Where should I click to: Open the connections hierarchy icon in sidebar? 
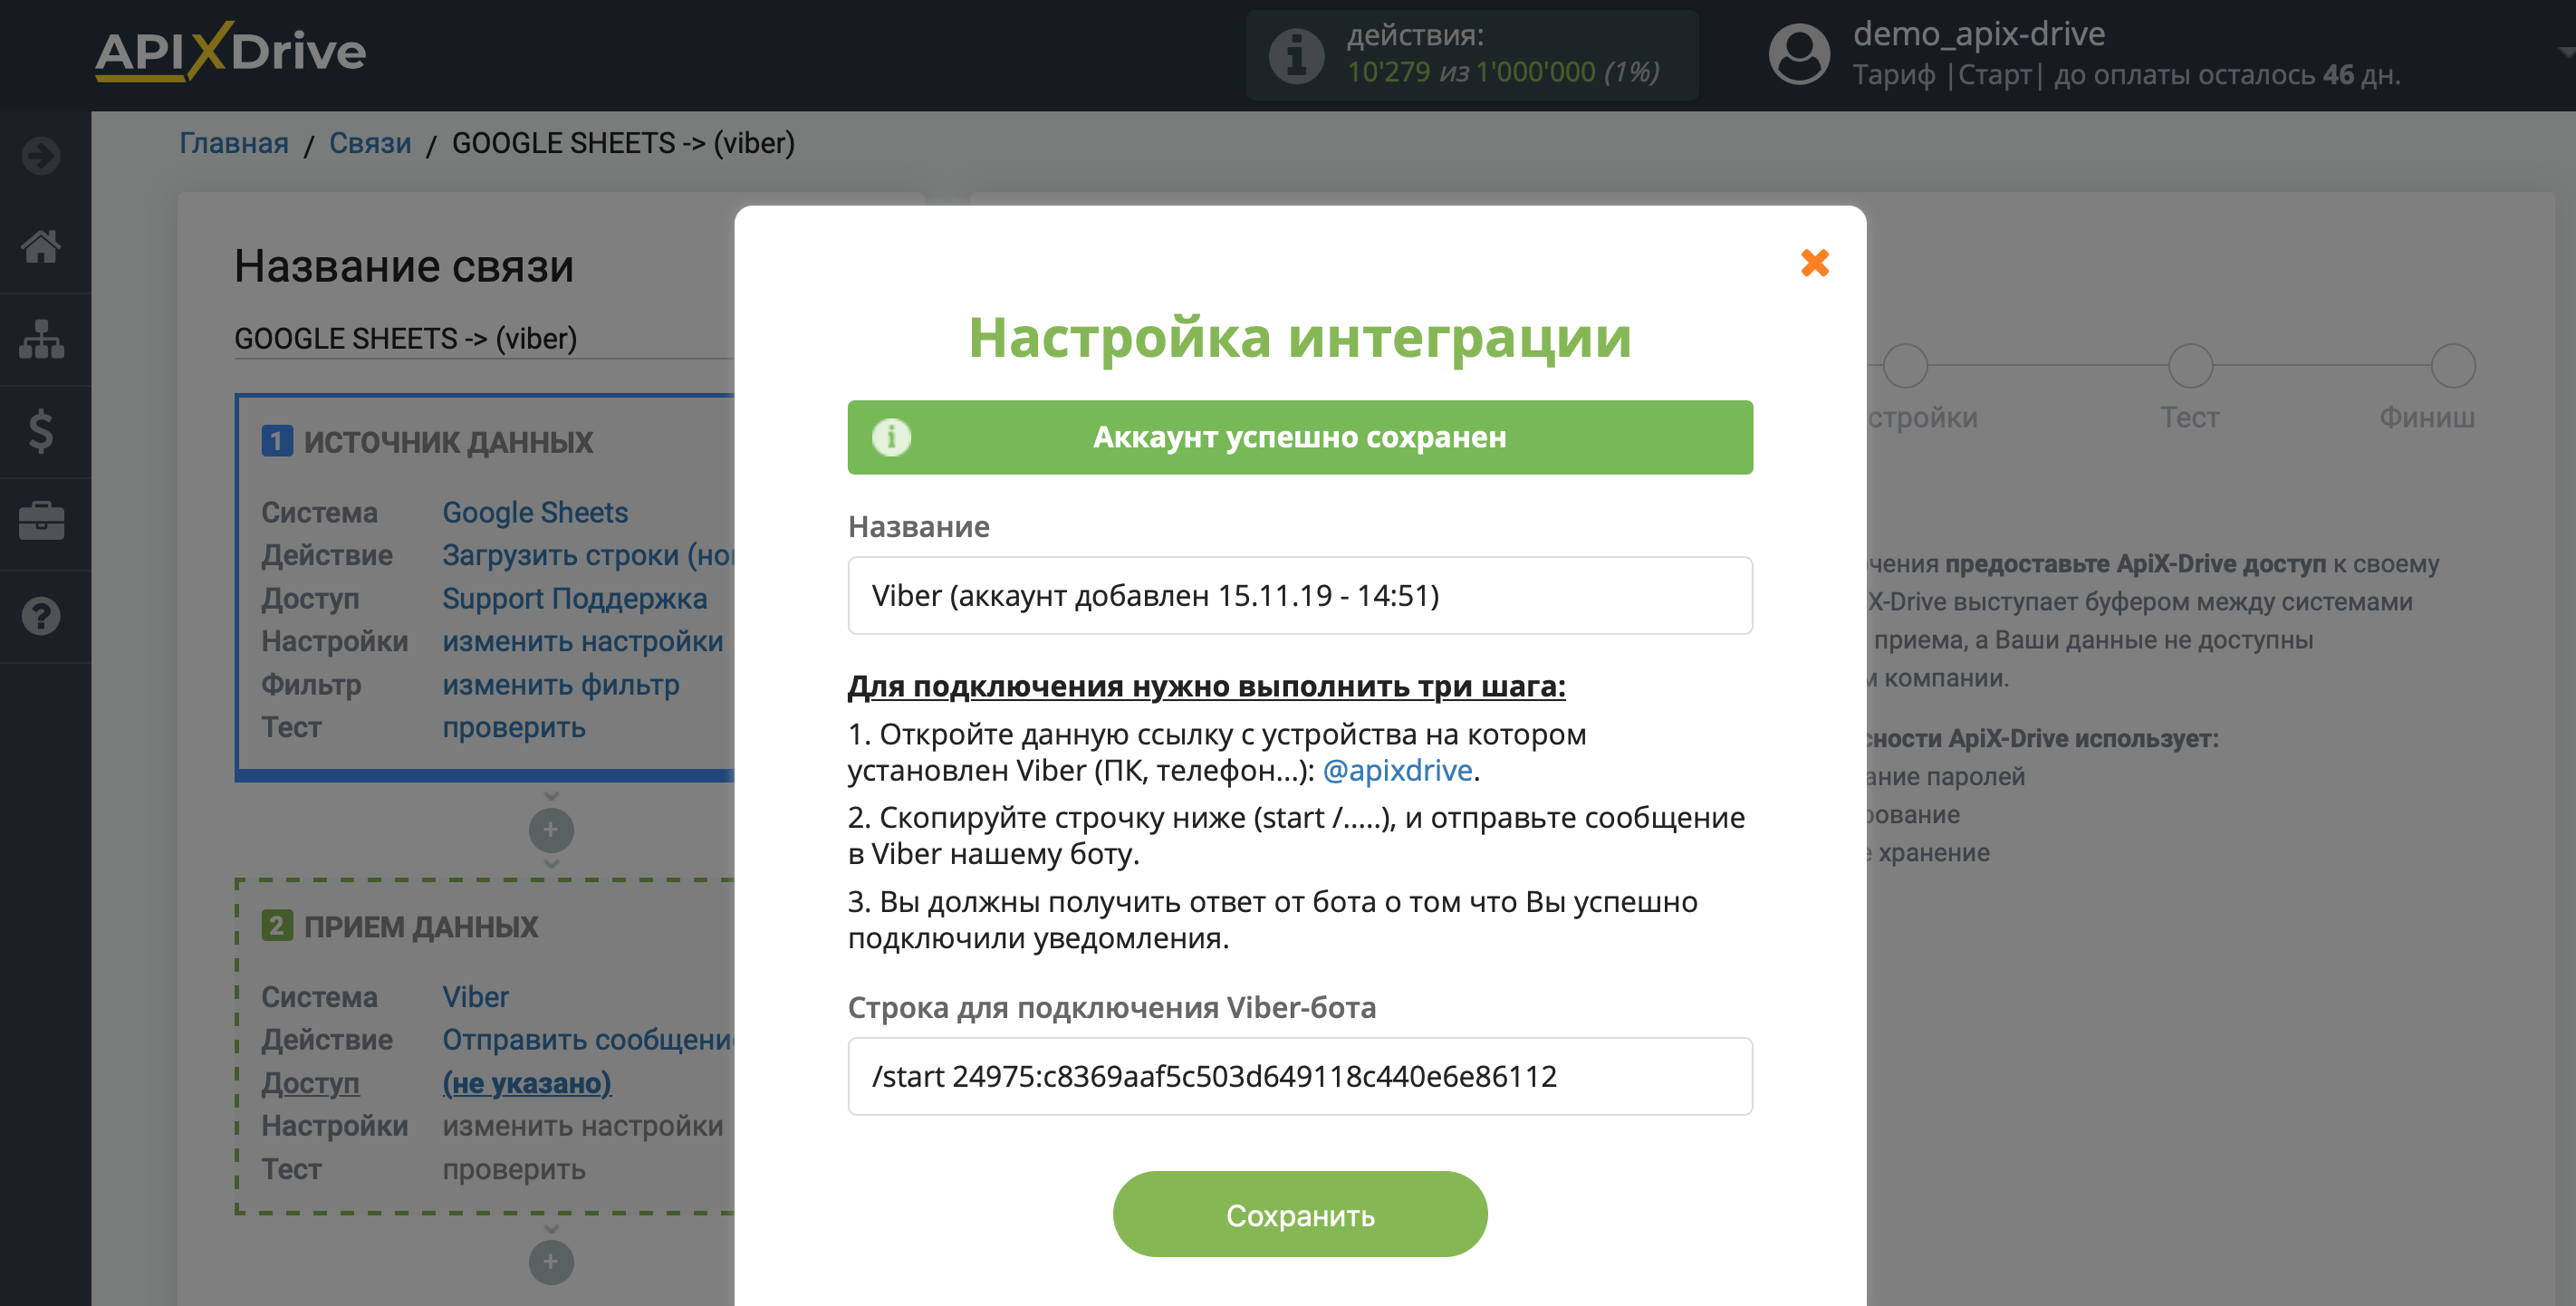pyautogui.click(x=41, y=339)
